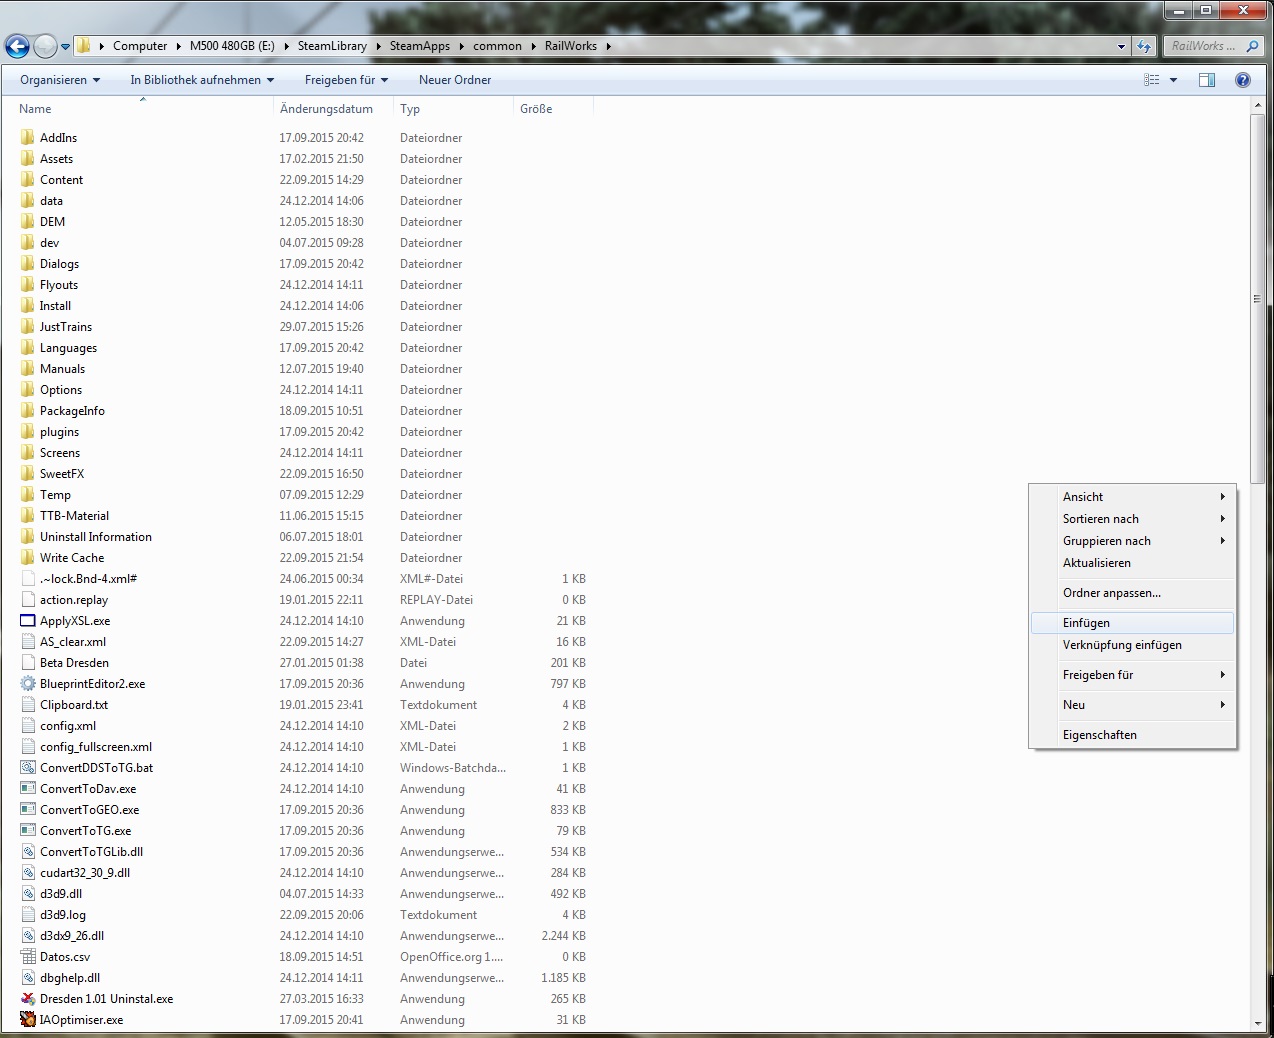Screen dimensions: 1274x1038
Task: Open the view options dropdown arrow
Action: click(1173, 80)
